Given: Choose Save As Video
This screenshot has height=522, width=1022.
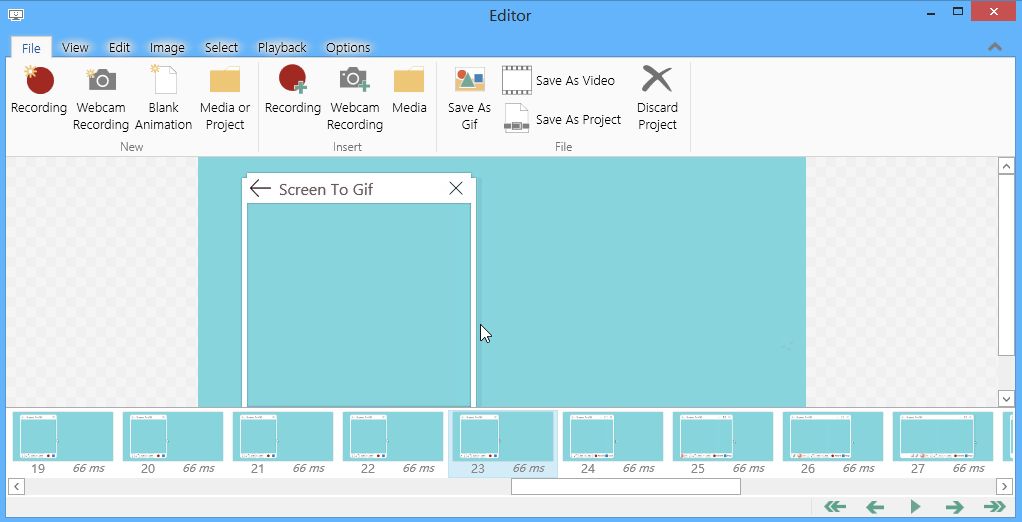Looking at the screenshot, I should (559, 80).
